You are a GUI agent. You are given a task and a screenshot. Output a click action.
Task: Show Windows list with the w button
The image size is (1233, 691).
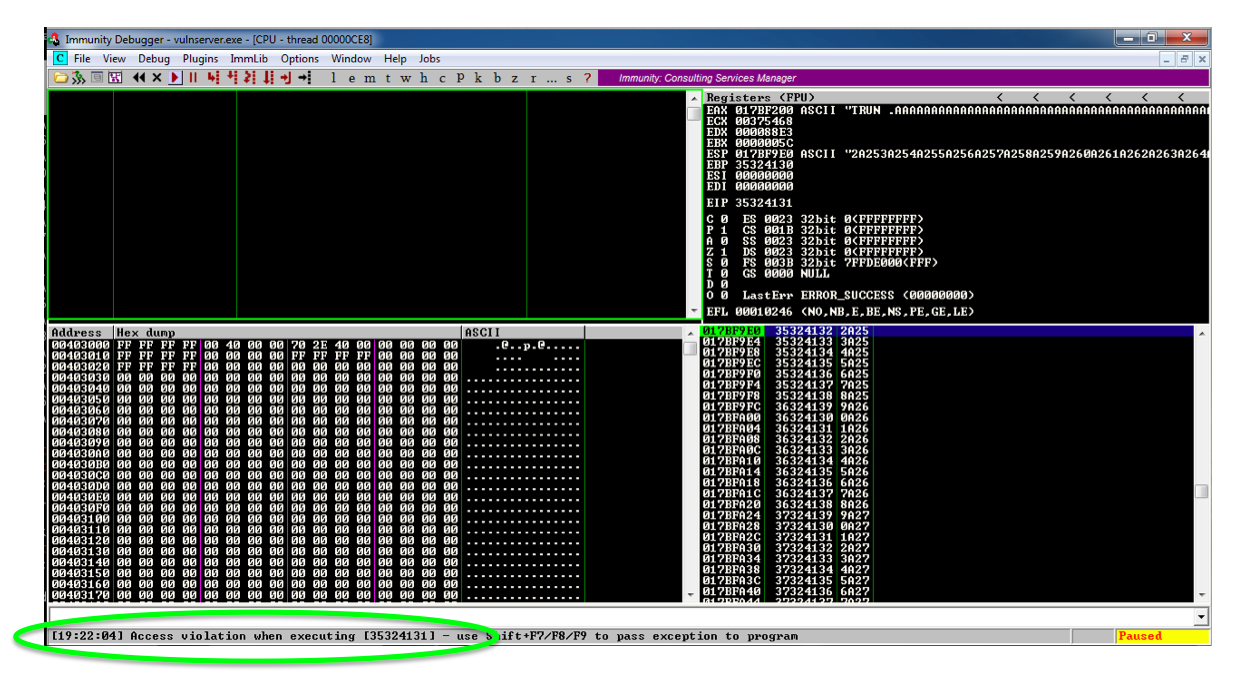click(x=405, y=78)
